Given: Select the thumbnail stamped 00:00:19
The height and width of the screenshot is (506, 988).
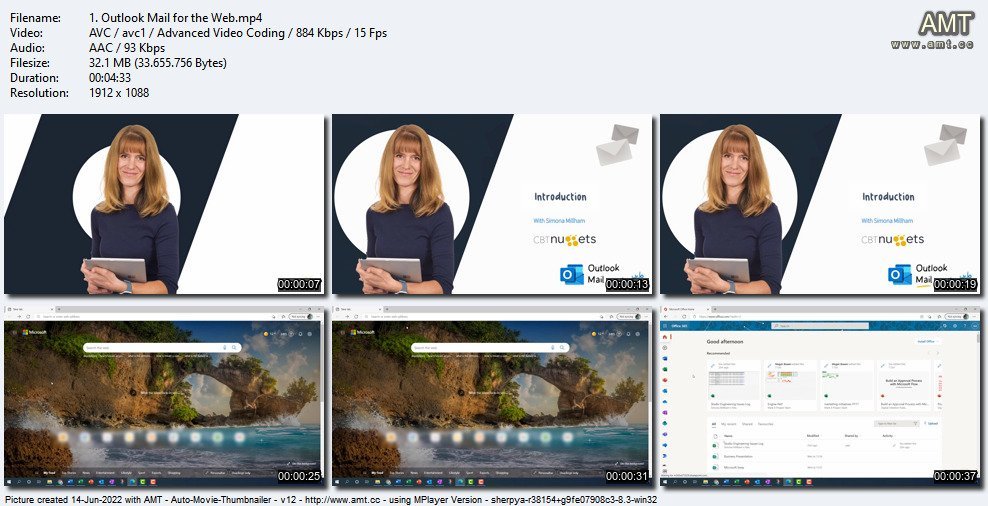Looking at the screenshot, I should click(x=820, y=204).
